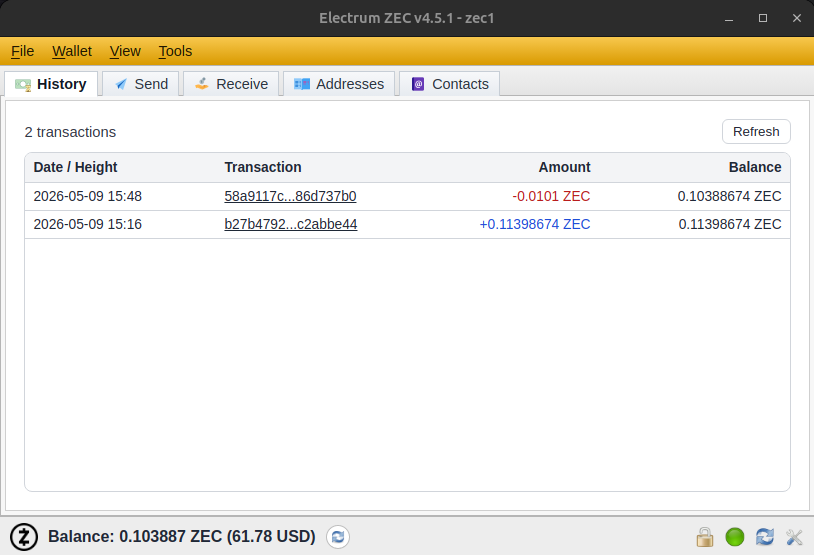814x555 pixels.
Task: Open the File menu
Action: click(22, 51)
